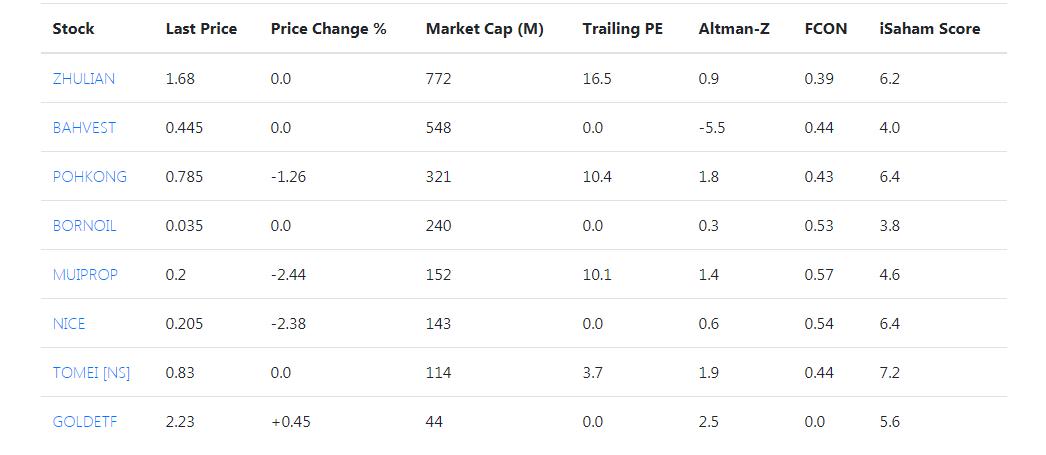Click the Trailing PE column header
The image size is (1046, 455).
click(x=623, y=29)
